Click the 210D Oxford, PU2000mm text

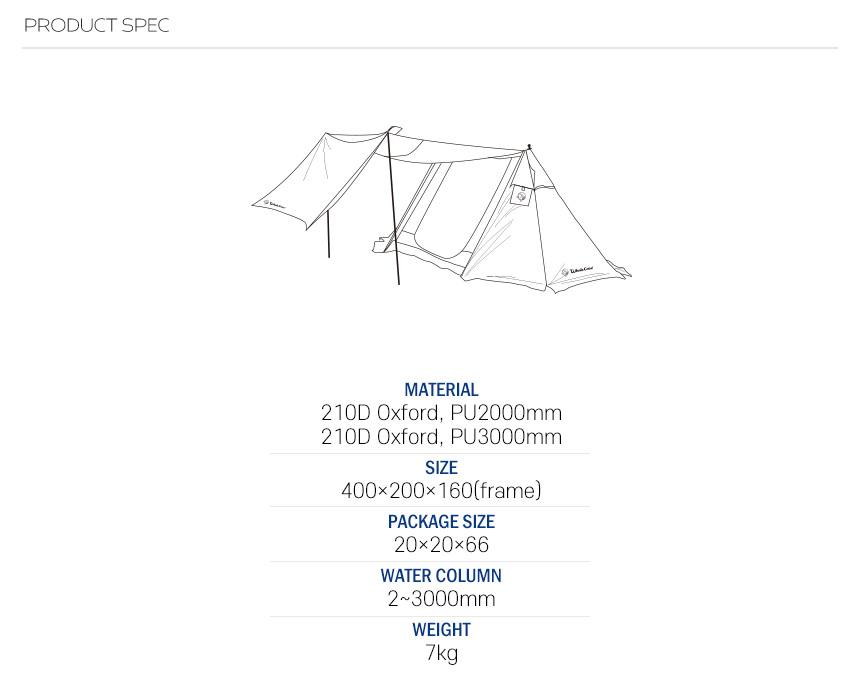pyautogui.click(x=441, y=413)
